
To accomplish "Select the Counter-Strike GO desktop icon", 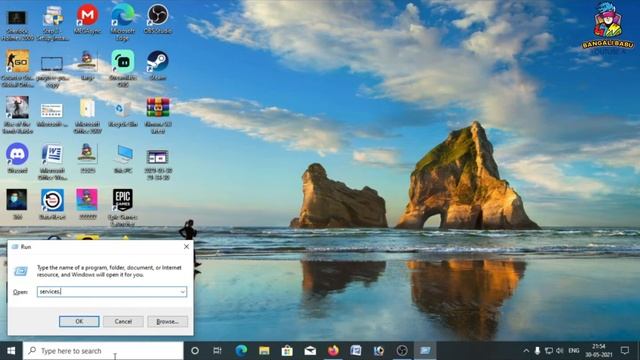I will coord(17,69).
